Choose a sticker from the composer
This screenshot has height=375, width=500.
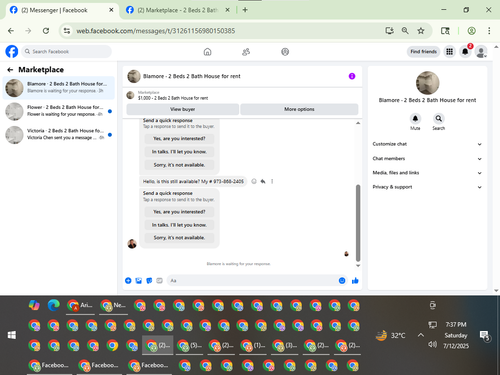[x=149, y=281]
